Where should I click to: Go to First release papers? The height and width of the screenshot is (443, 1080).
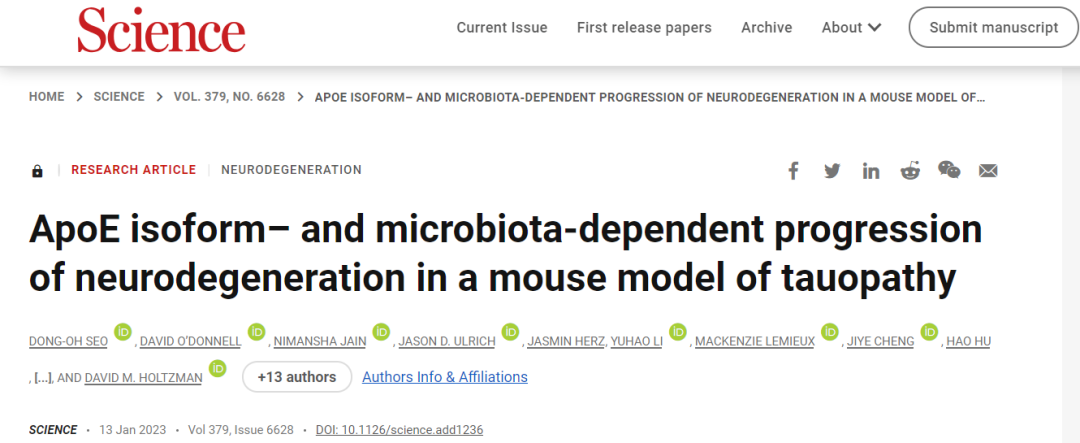point(644,28)
